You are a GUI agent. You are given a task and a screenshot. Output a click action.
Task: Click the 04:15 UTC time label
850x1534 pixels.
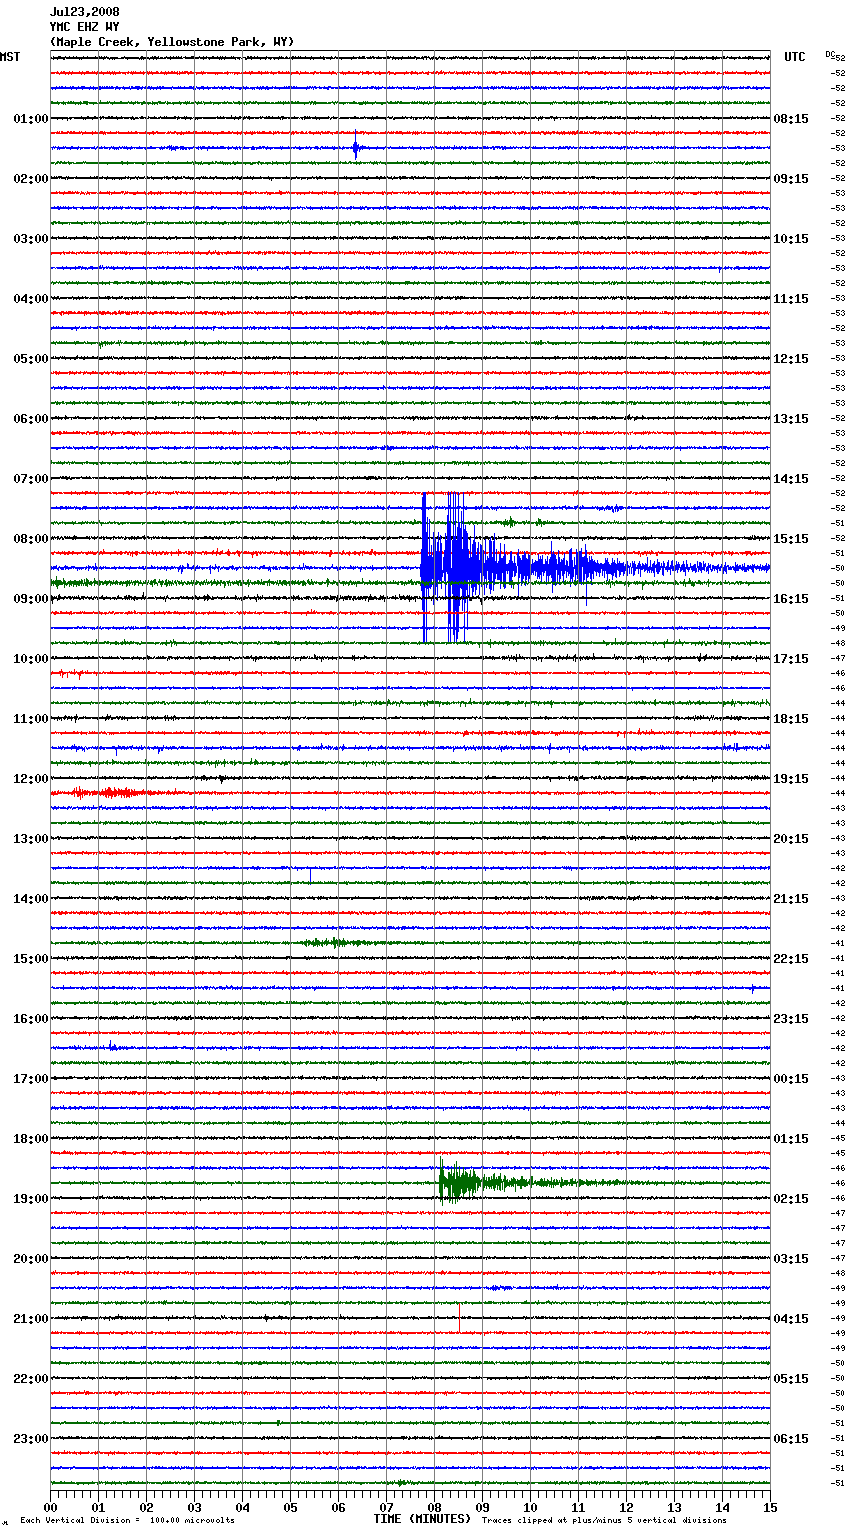pyautogui.click(x=791, y=1319)
